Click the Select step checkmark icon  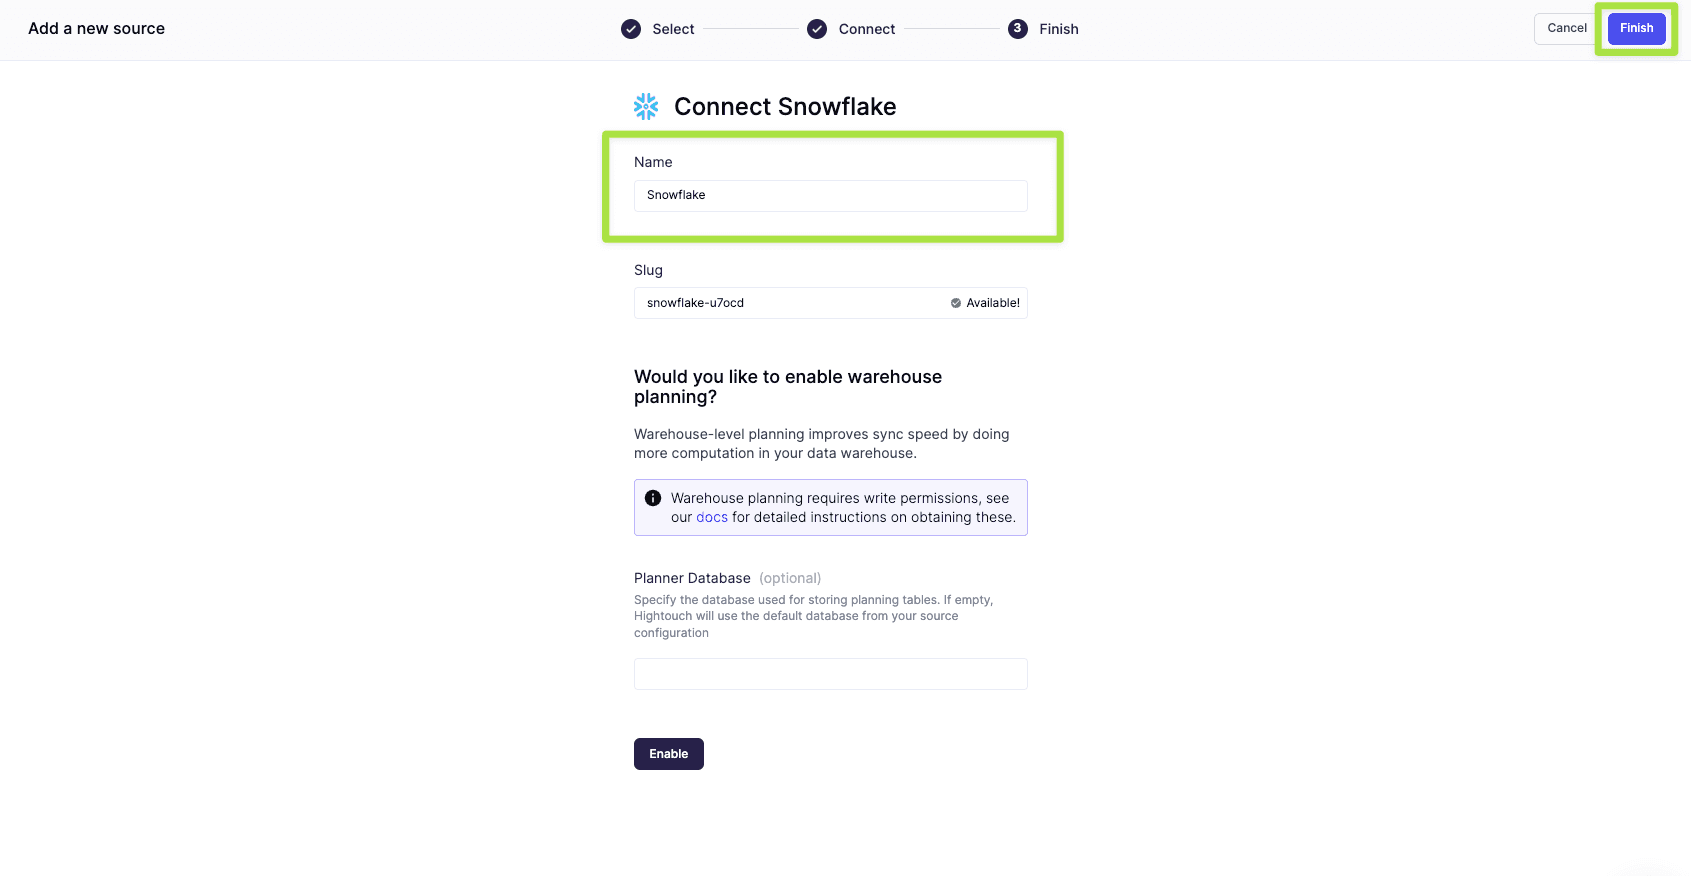tap(631, 29)
